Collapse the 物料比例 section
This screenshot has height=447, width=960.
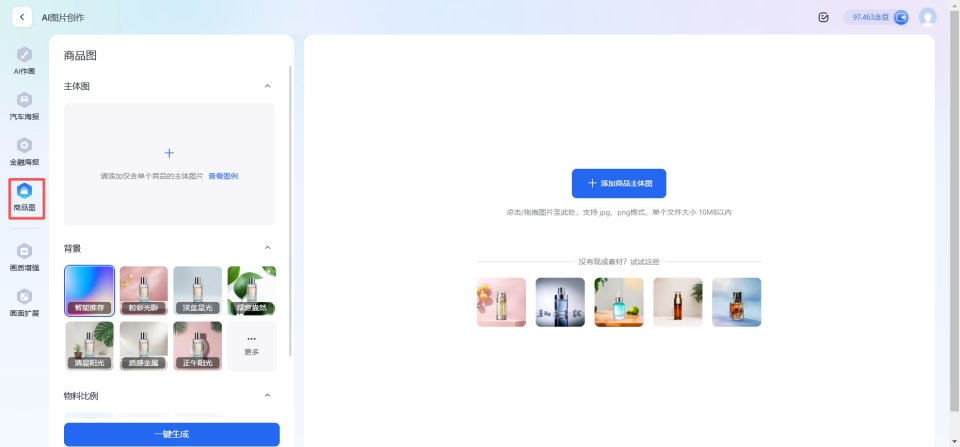[x=267, y=396]
